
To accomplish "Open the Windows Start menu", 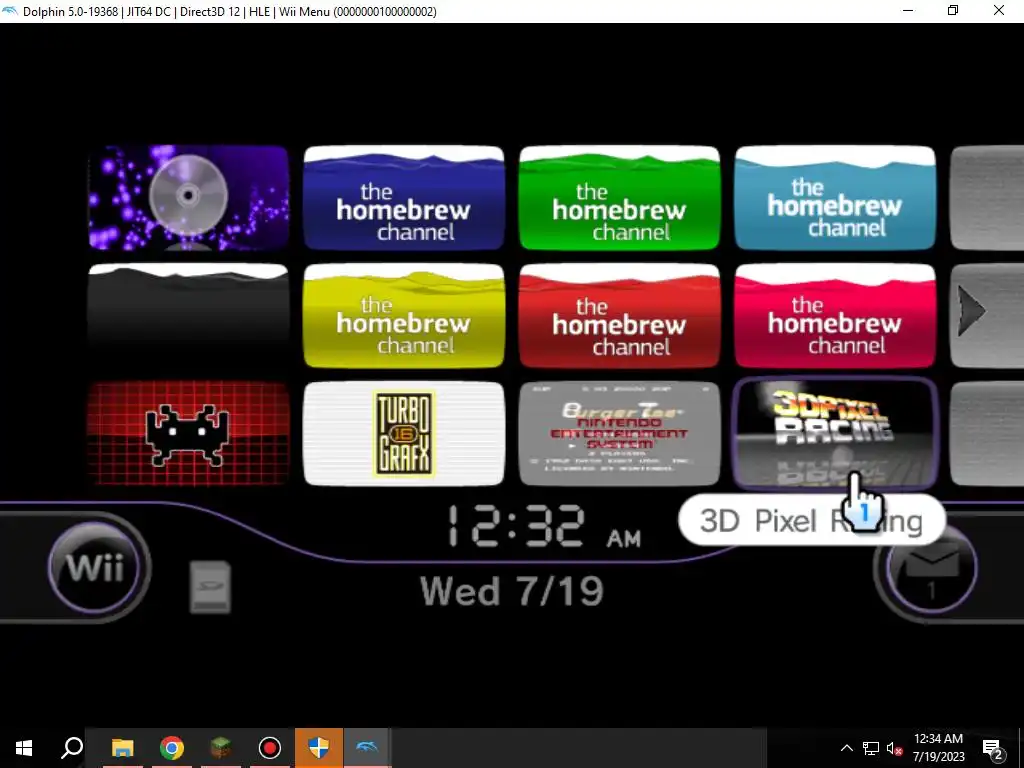I will tap(24, 748).
